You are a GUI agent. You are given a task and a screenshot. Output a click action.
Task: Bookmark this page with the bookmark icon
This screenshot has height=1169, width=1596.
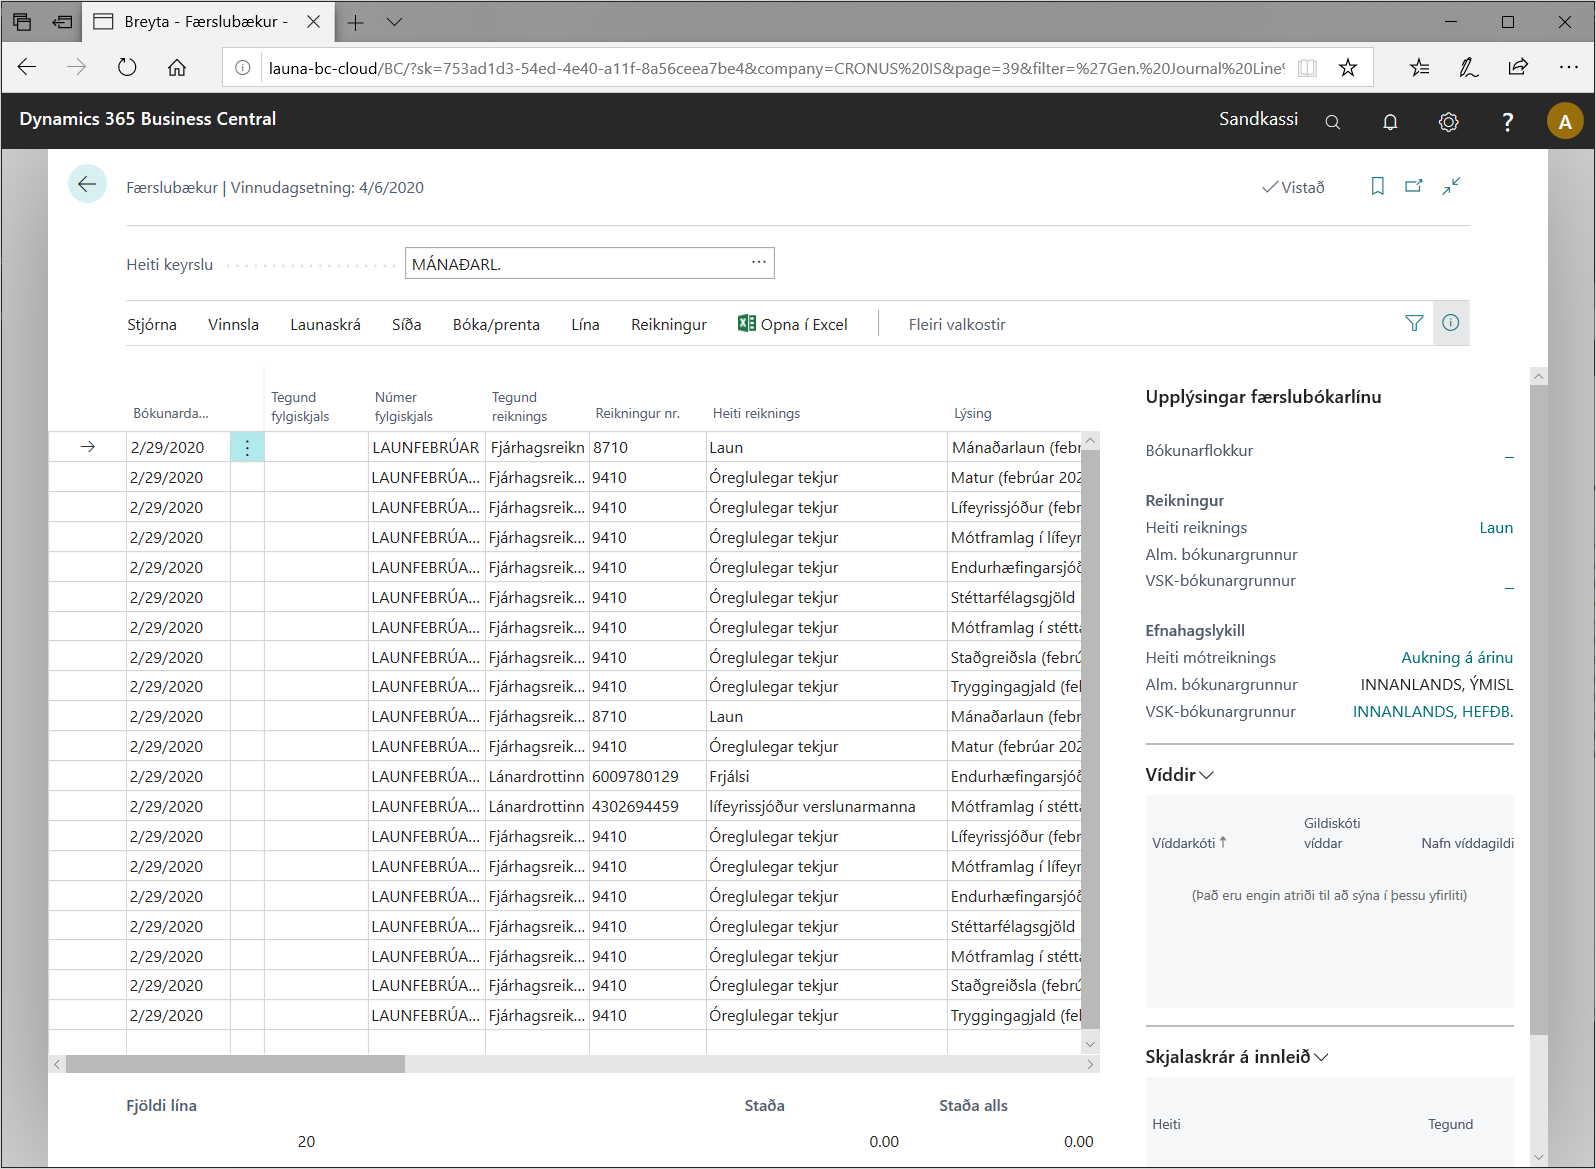point(1377,186)
